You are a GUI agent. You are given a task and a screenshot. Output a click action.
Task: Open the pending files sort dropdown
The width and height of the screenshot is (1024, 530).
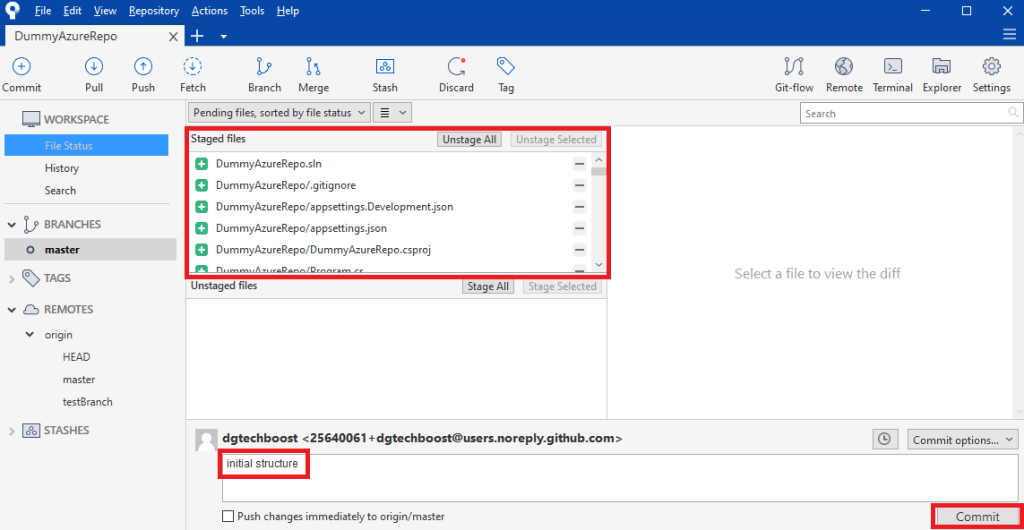pos(280,113)
